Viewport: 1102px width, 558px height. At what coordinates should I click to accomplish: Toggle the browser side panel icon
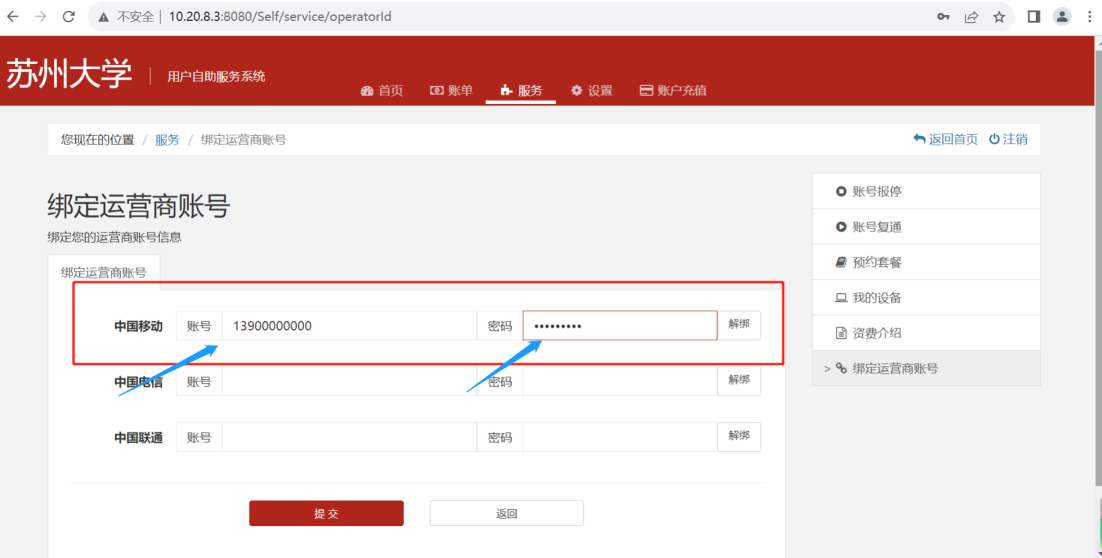pos(1034,17)
